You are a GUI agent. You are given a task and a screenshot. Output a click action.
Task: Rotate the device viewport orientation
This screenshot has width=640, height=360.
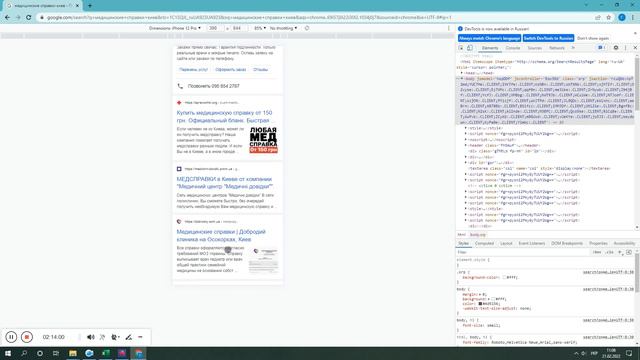[307, 28]
